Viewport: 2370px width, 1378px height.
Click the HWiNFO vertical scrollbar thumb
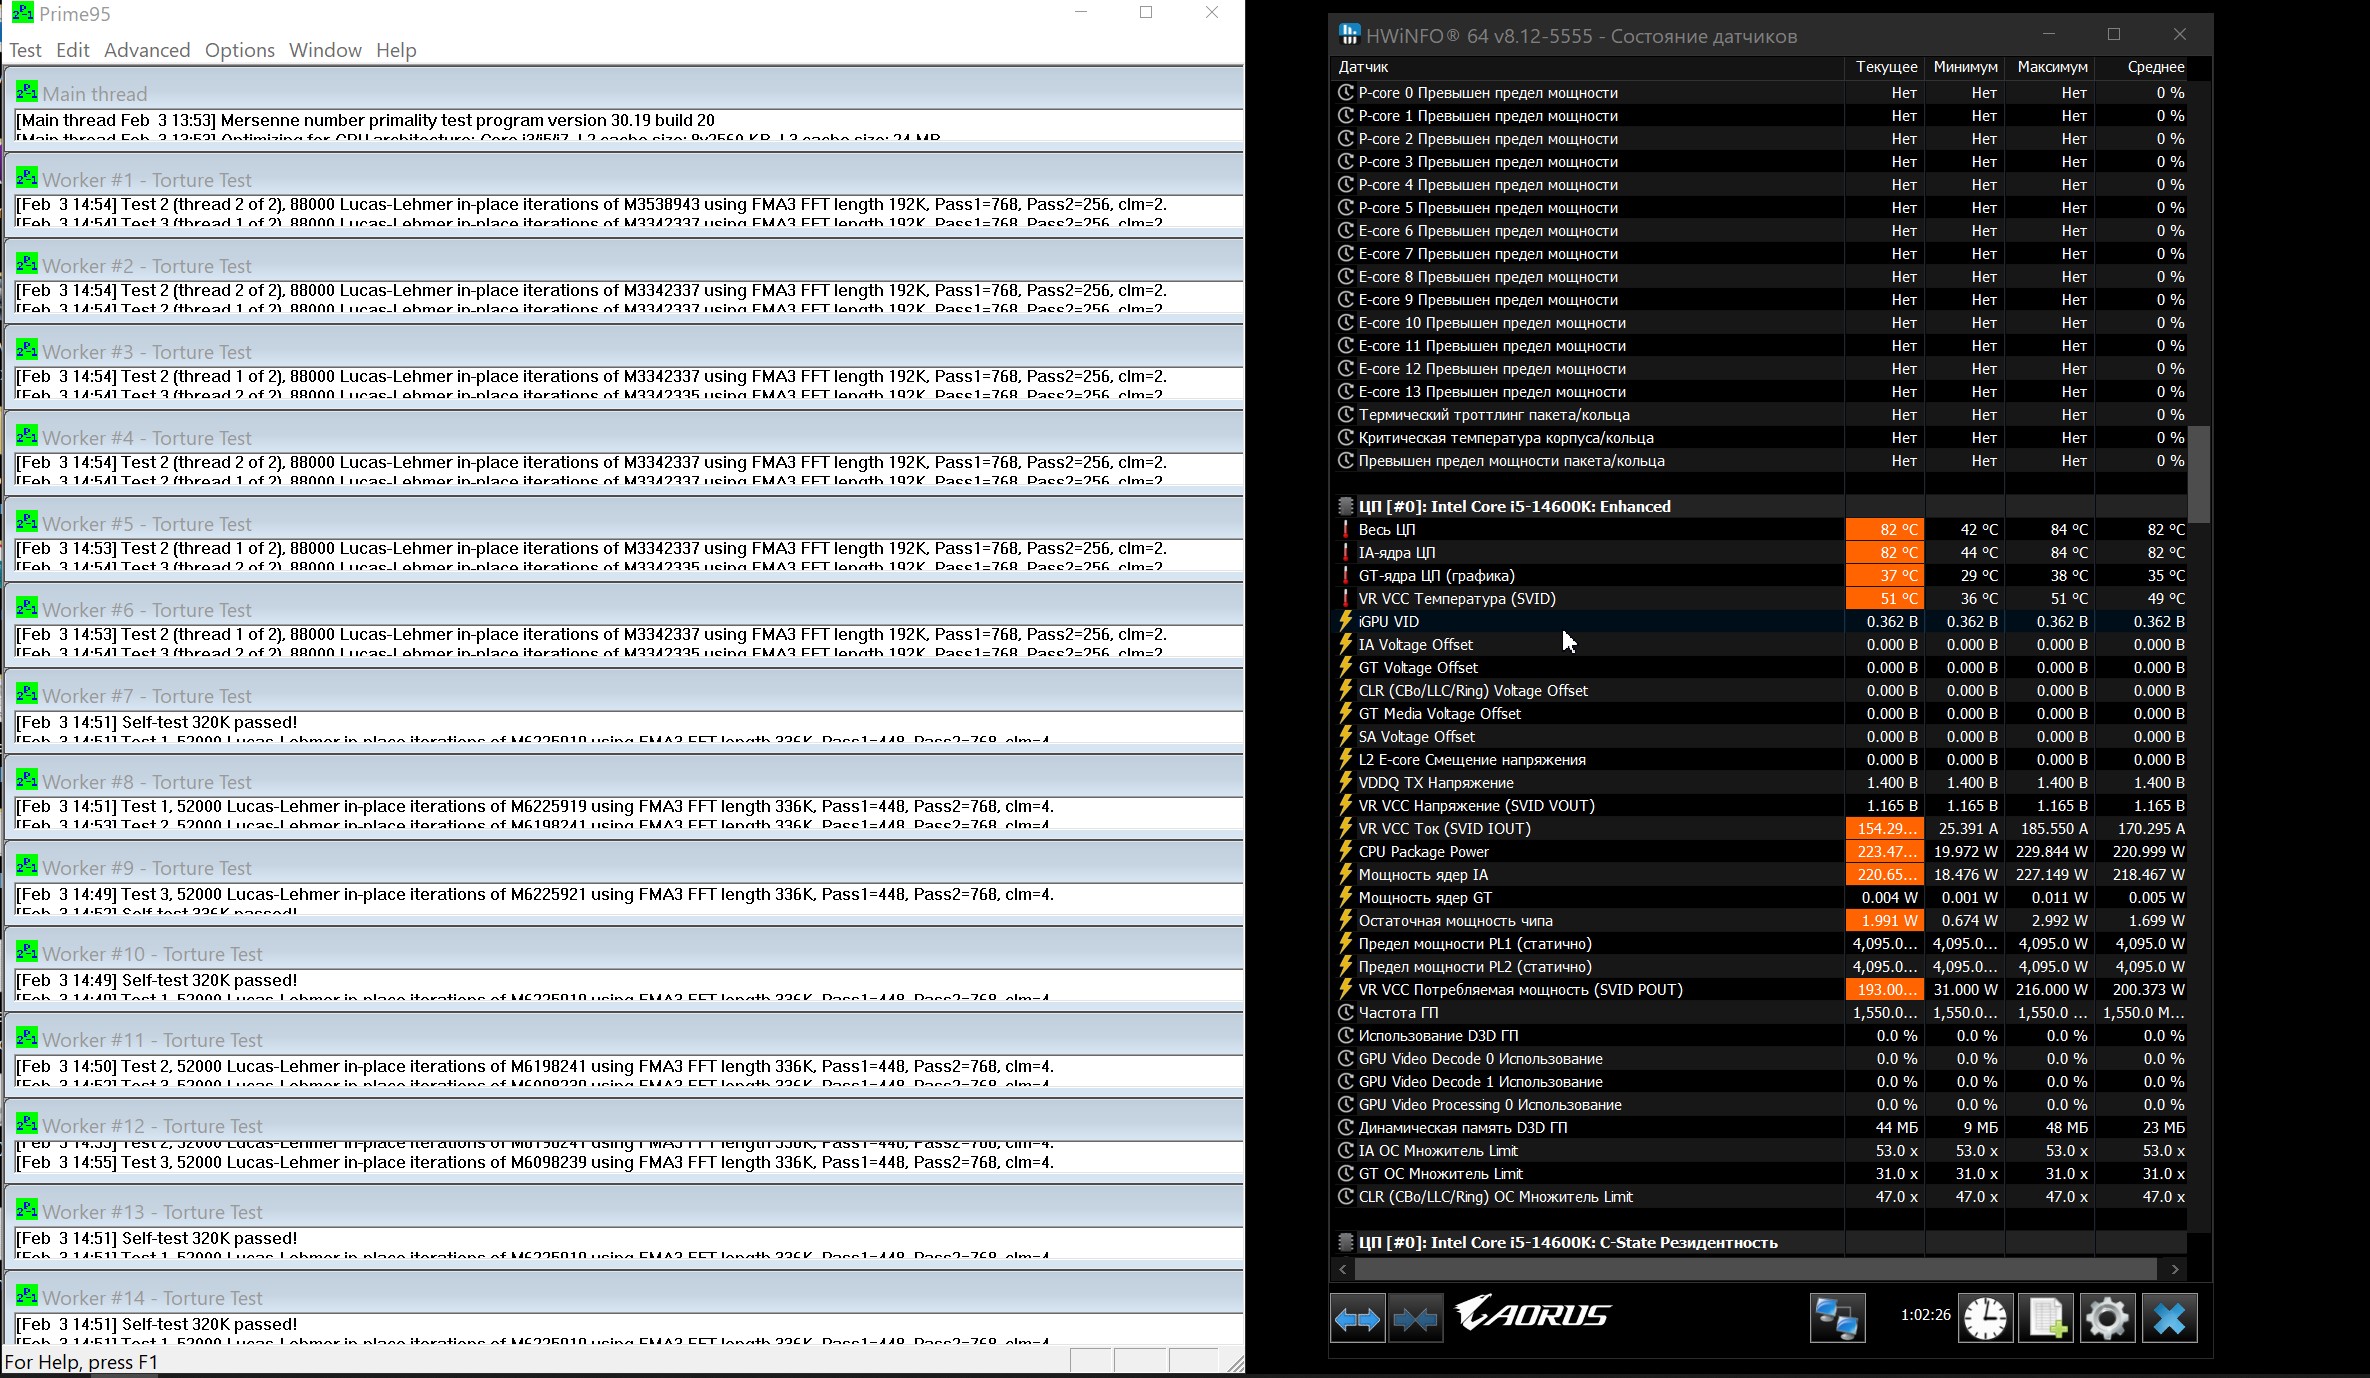[2198, 474]
